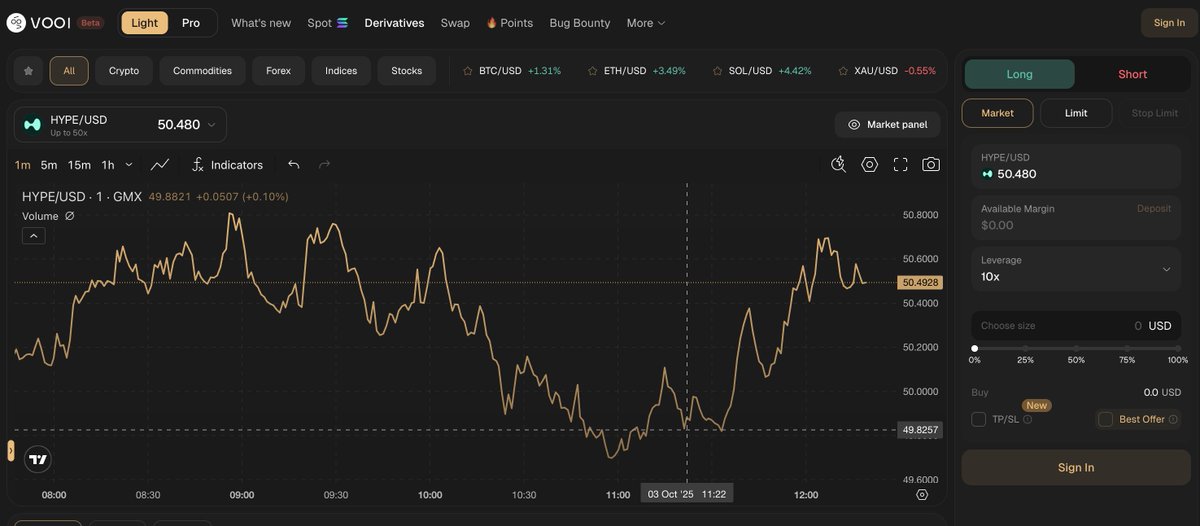Image resolution: width=1200 pixels, height=526 pixels.
Task: Select 1m timeframe
Action: click(23, 165)
